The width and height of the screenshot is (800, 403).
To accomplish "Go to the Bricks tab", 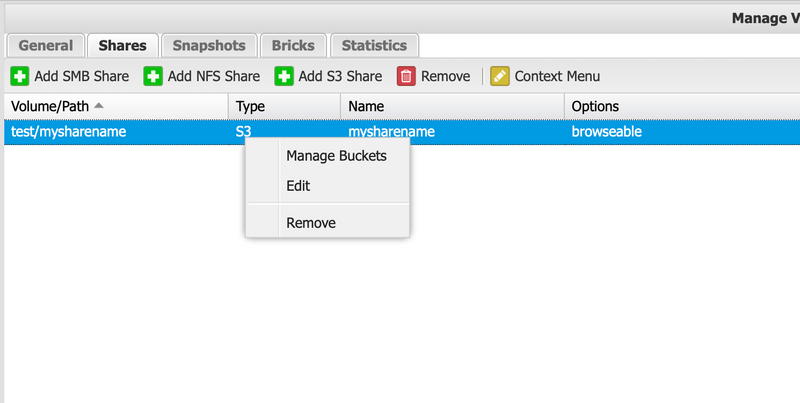I will tap(293, 45).
